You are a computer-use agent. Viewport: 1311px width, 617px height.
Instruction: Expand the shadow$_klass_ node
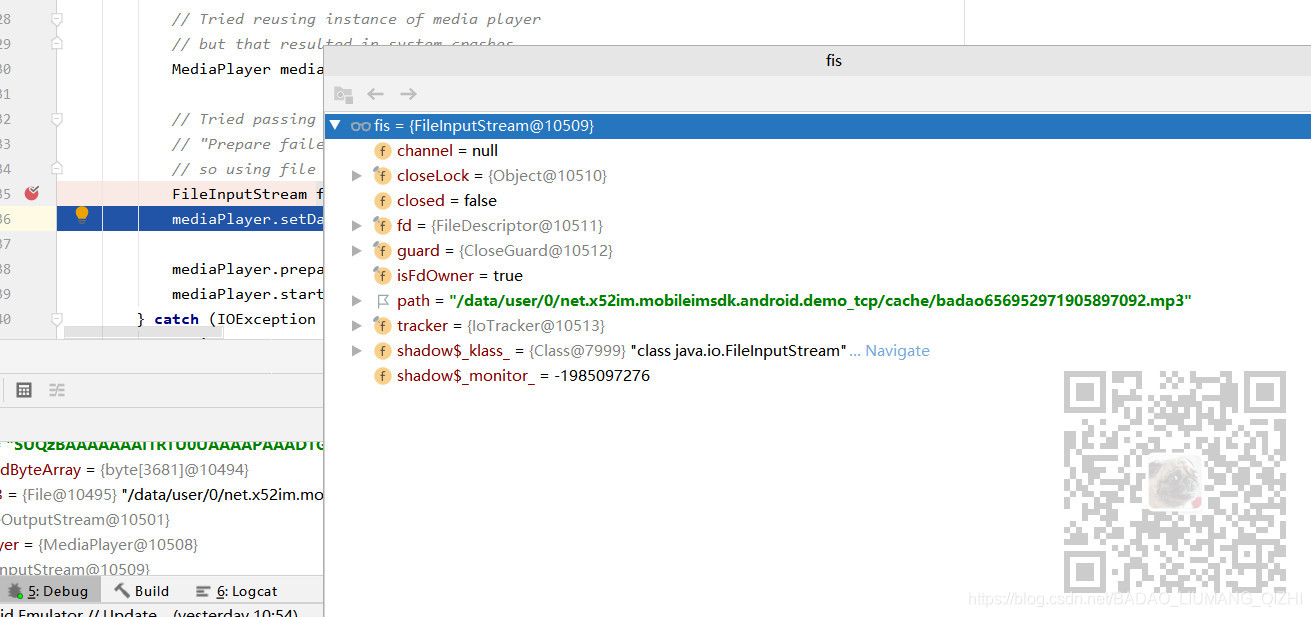click(357, 350)
